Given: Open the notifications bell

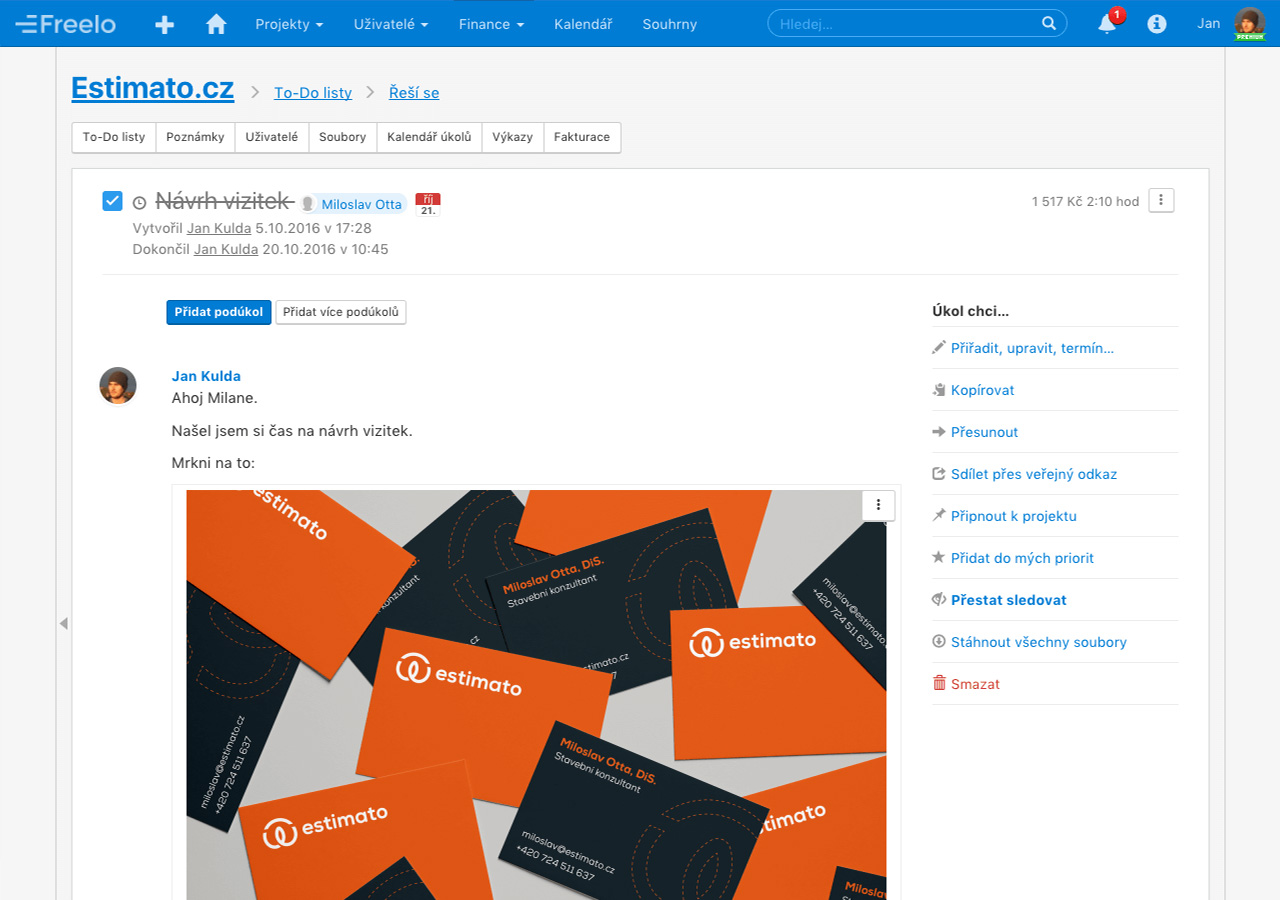Looking at the screenshot, I should tap(1107, 24).
